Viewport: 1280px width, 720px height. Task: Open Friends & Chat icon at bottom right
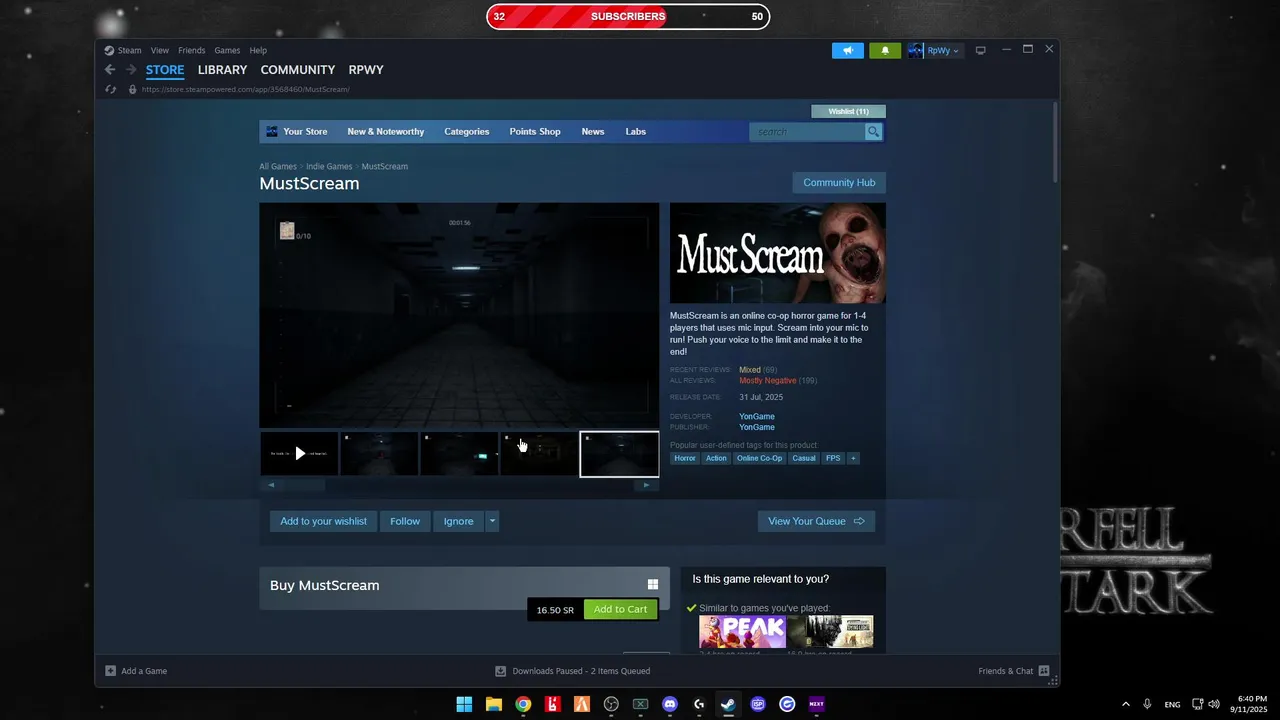pyautogui.click(x=1044, y=671)
